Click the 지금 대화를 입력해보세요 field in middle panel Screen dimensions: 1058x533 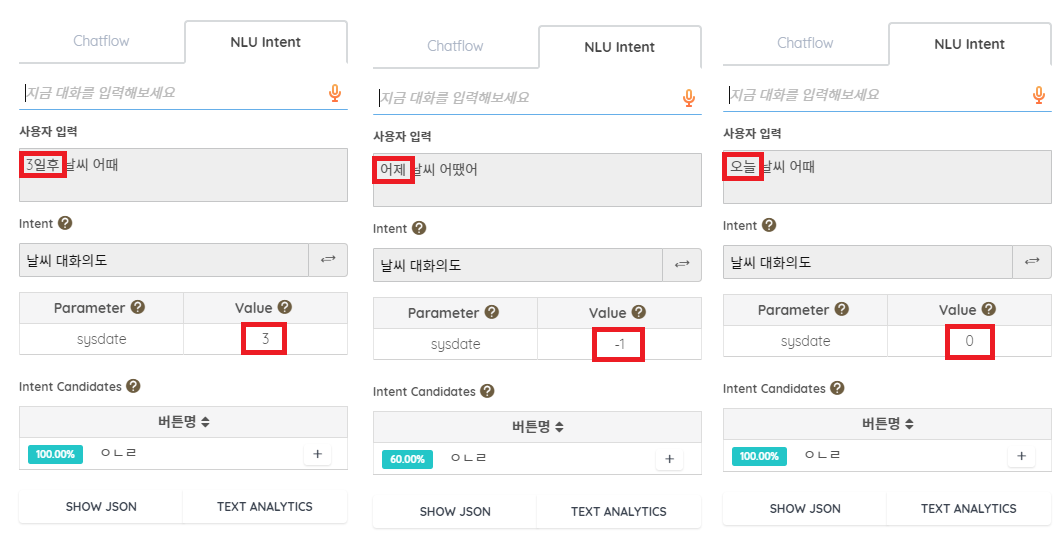pos(528,99)
